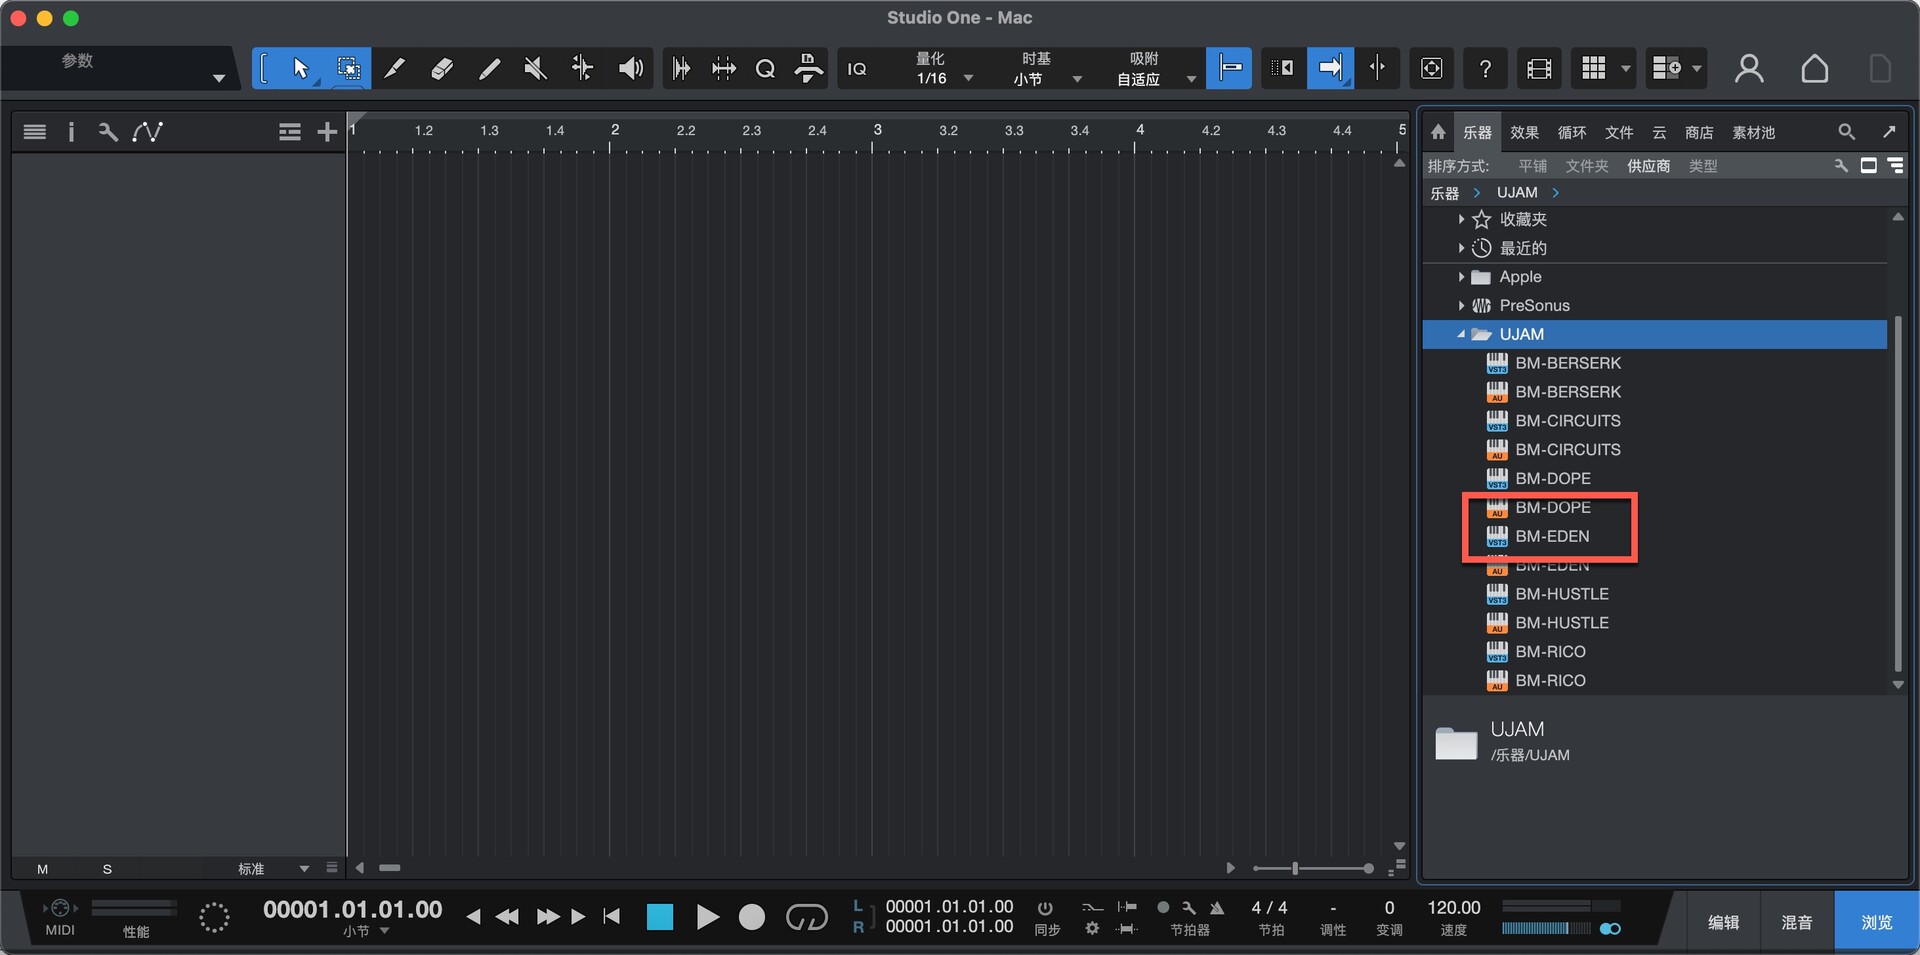
Task: Select the Split (blade) tool
Action: 394,68
